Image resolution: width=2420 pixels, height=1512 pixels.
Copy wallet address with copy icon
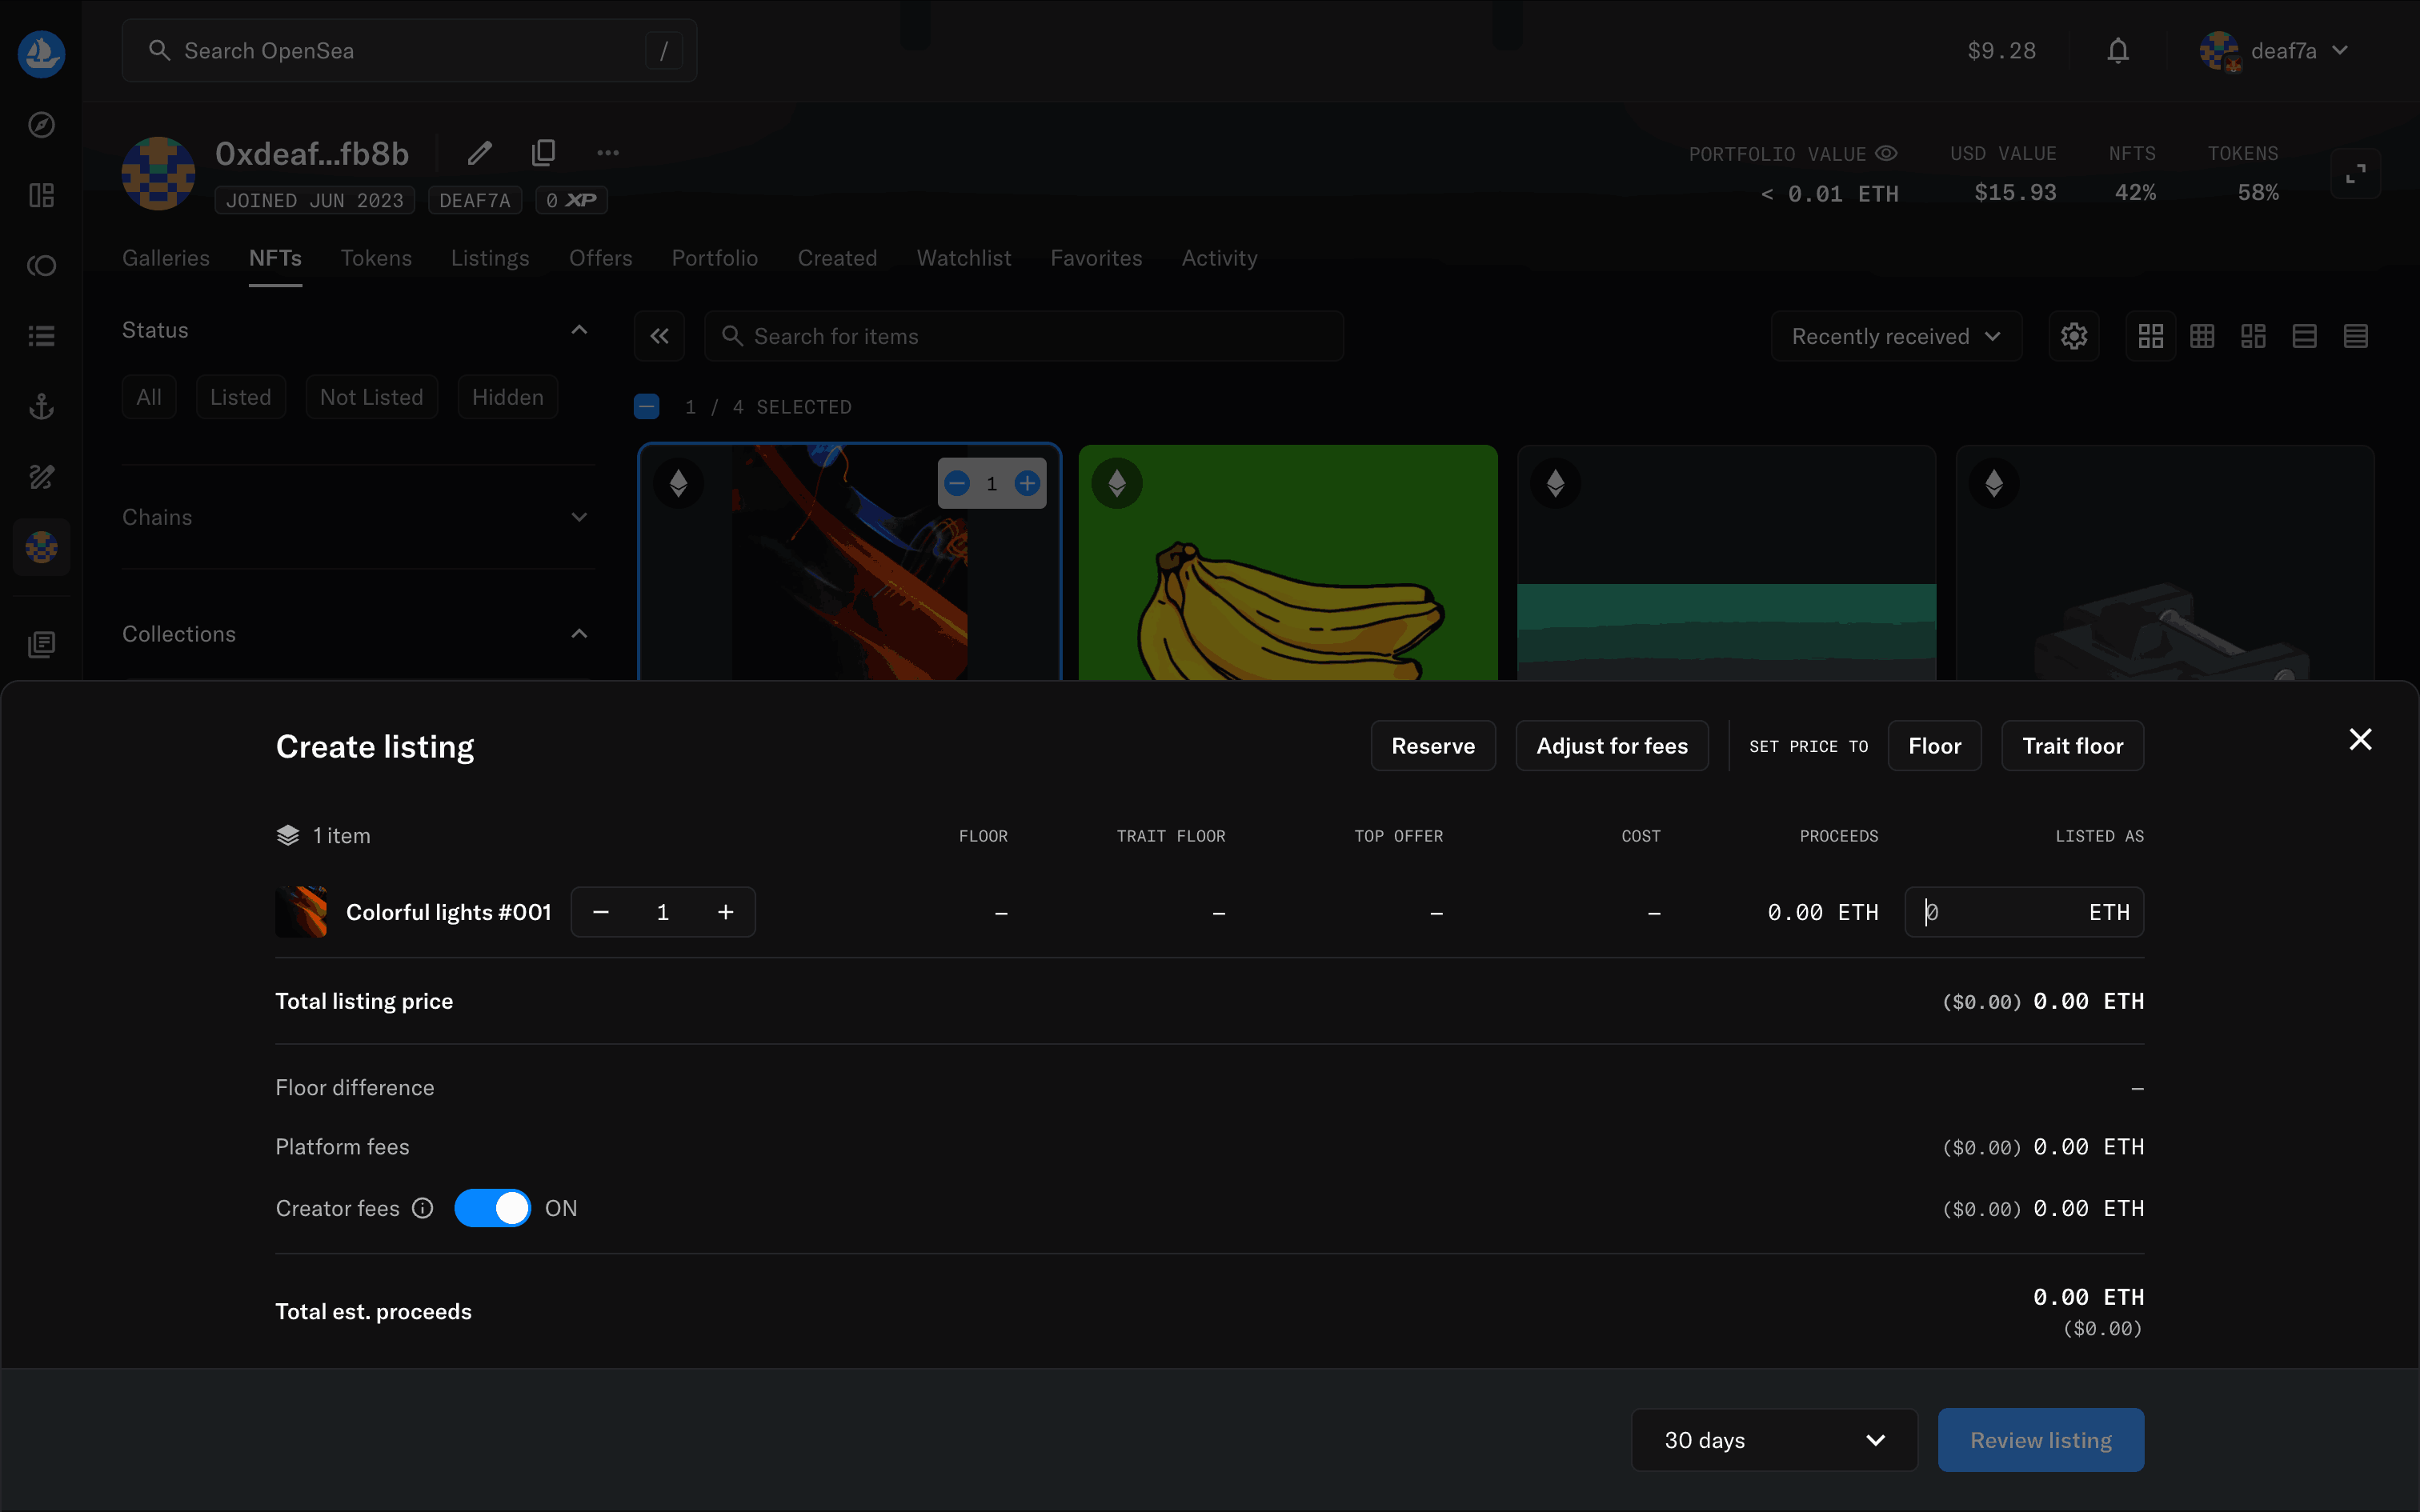click(543, 153)
